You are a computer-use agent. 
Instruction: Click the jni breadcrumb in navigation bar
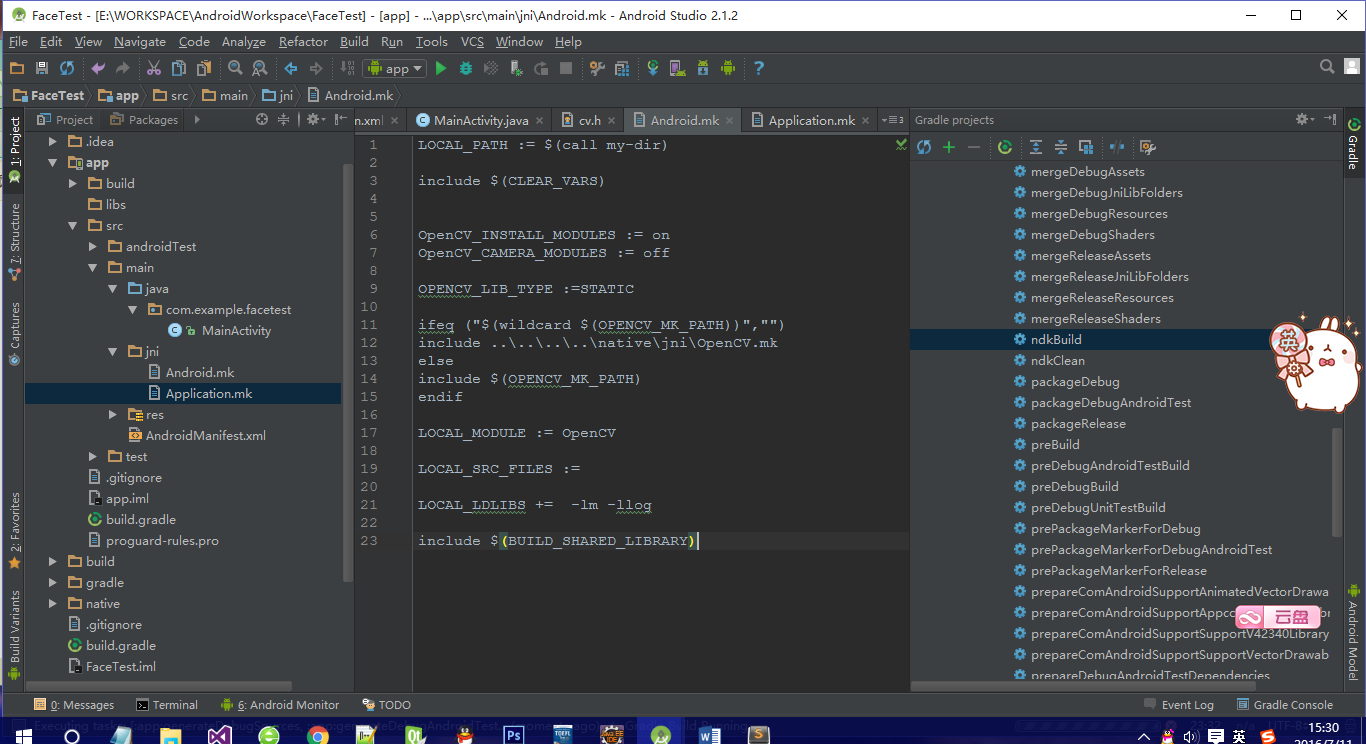[x=278, y=95]
